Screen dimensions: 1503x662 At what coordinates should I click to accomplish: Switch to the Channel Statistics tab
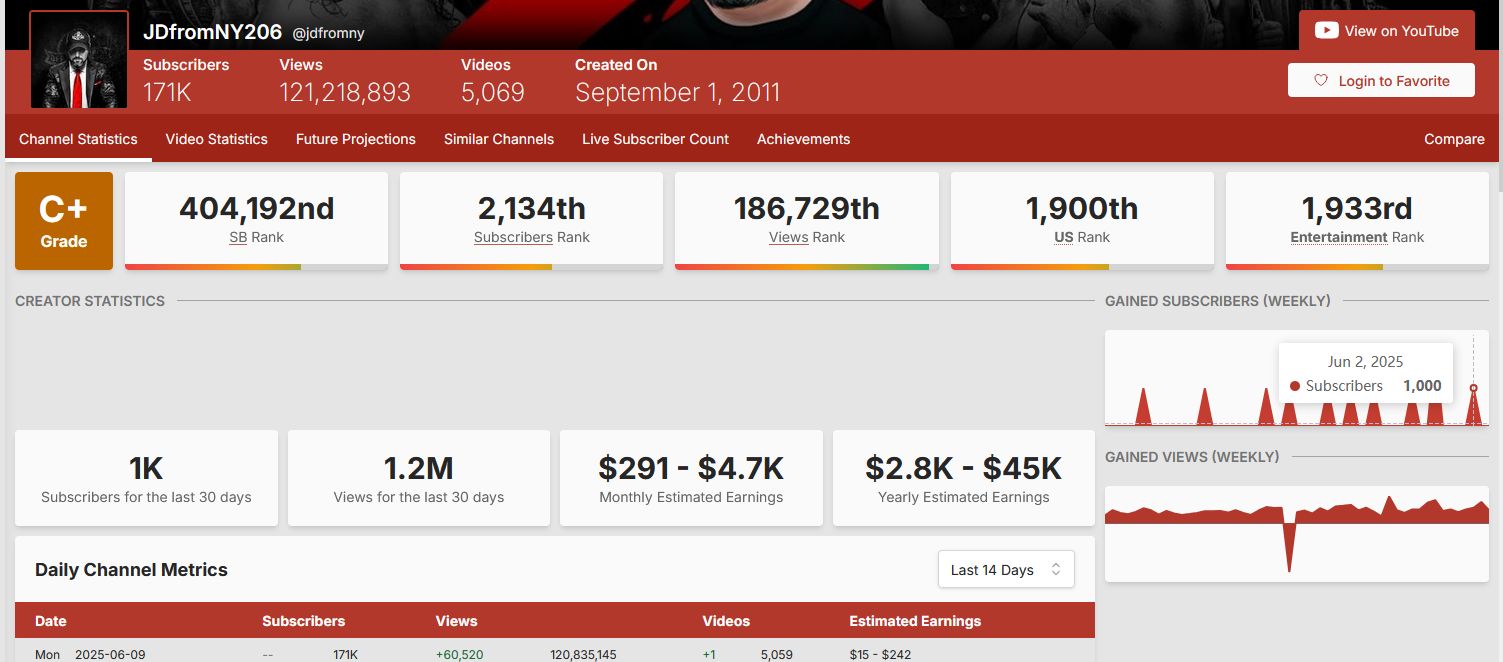pyautogui.click(x=78, y=139)
